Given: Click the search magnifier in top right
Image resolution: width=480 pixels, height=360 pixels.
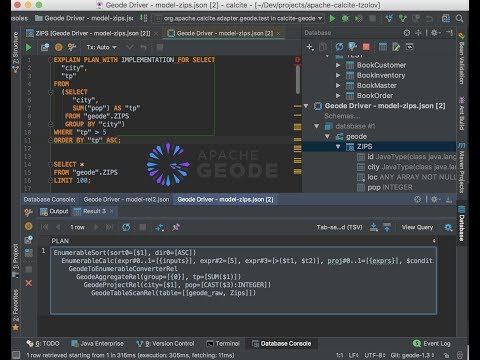Looking at the screenshot, I should coord(459,19).
